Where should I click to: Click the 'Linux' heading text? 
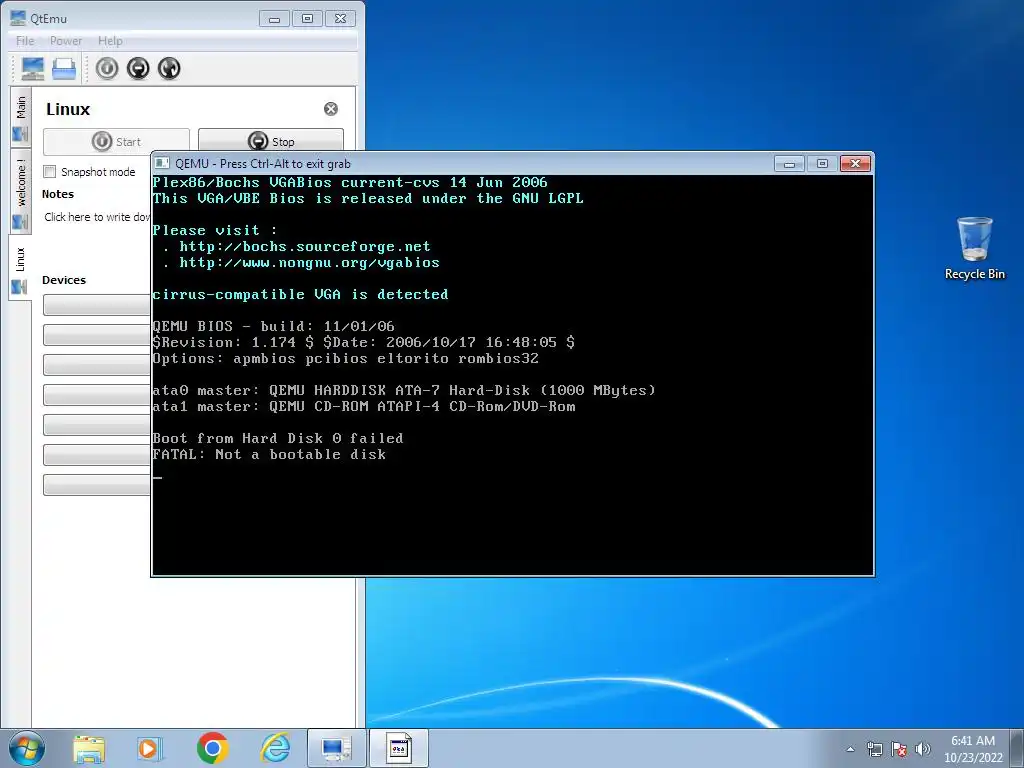point(68,109)
